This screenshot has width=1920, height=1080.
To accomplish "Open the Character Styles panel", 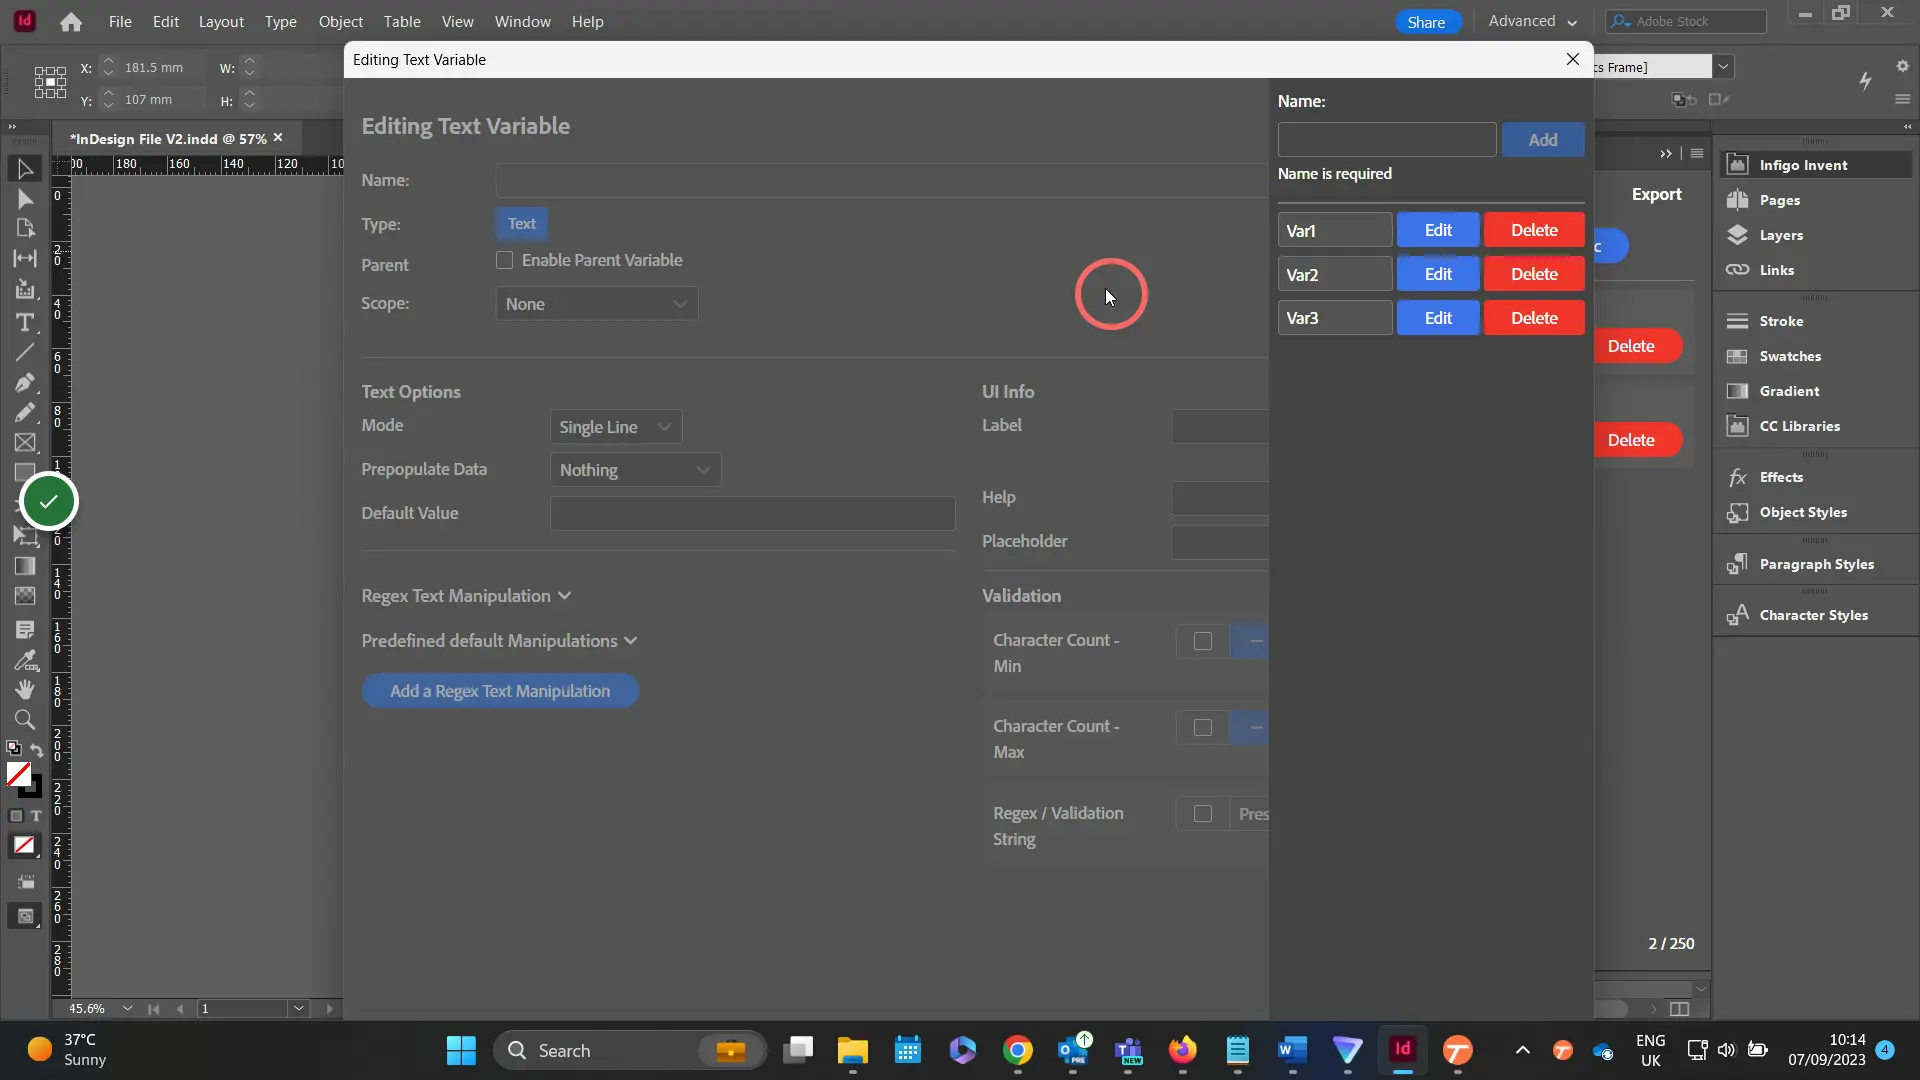I will point(1815,615).
